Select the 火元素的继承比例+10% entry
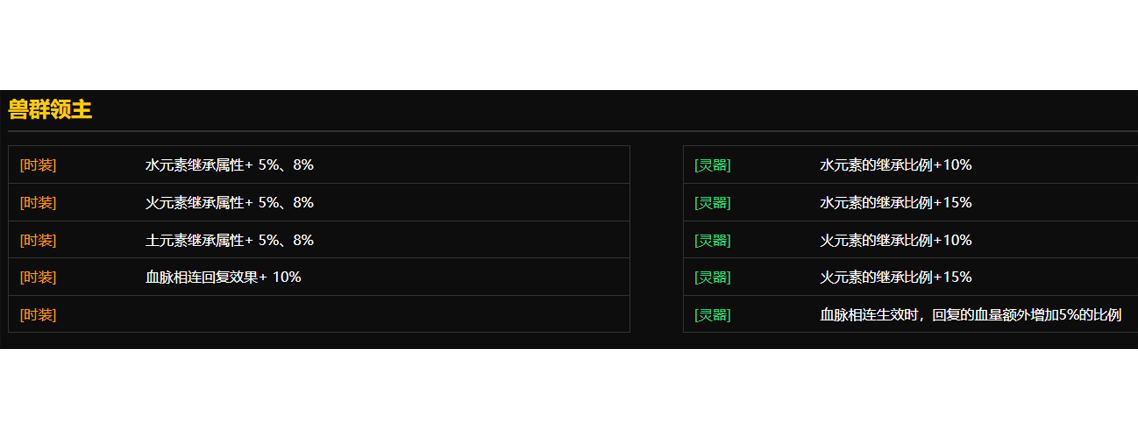The width and height of the screenshot is (1138, 439). point(895,240)
